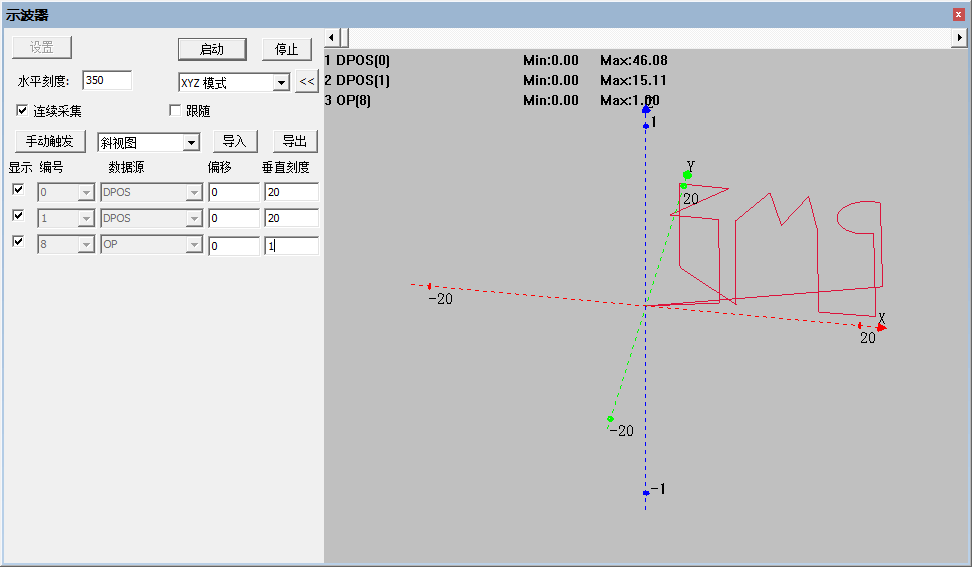Click the 水平刻度 label

pyautogui.click(x=43, y=81)
